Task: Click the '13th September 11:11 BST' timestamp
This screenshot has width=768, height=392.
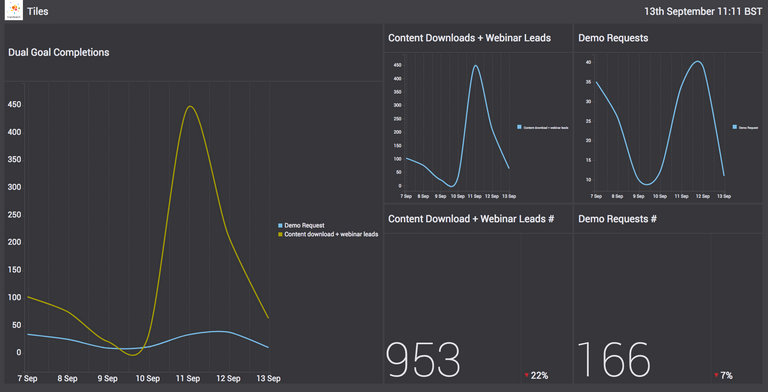Action: click(703, 12)
